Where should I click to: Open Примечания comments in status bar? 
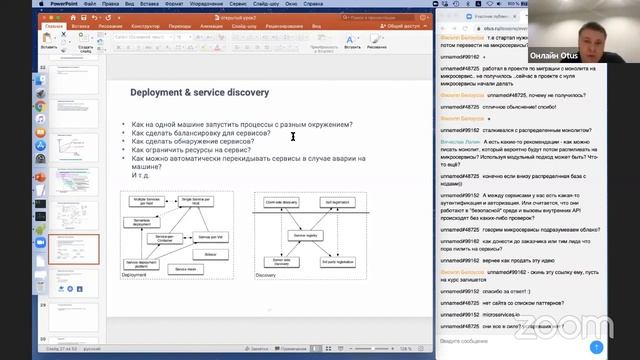point(291,349)
